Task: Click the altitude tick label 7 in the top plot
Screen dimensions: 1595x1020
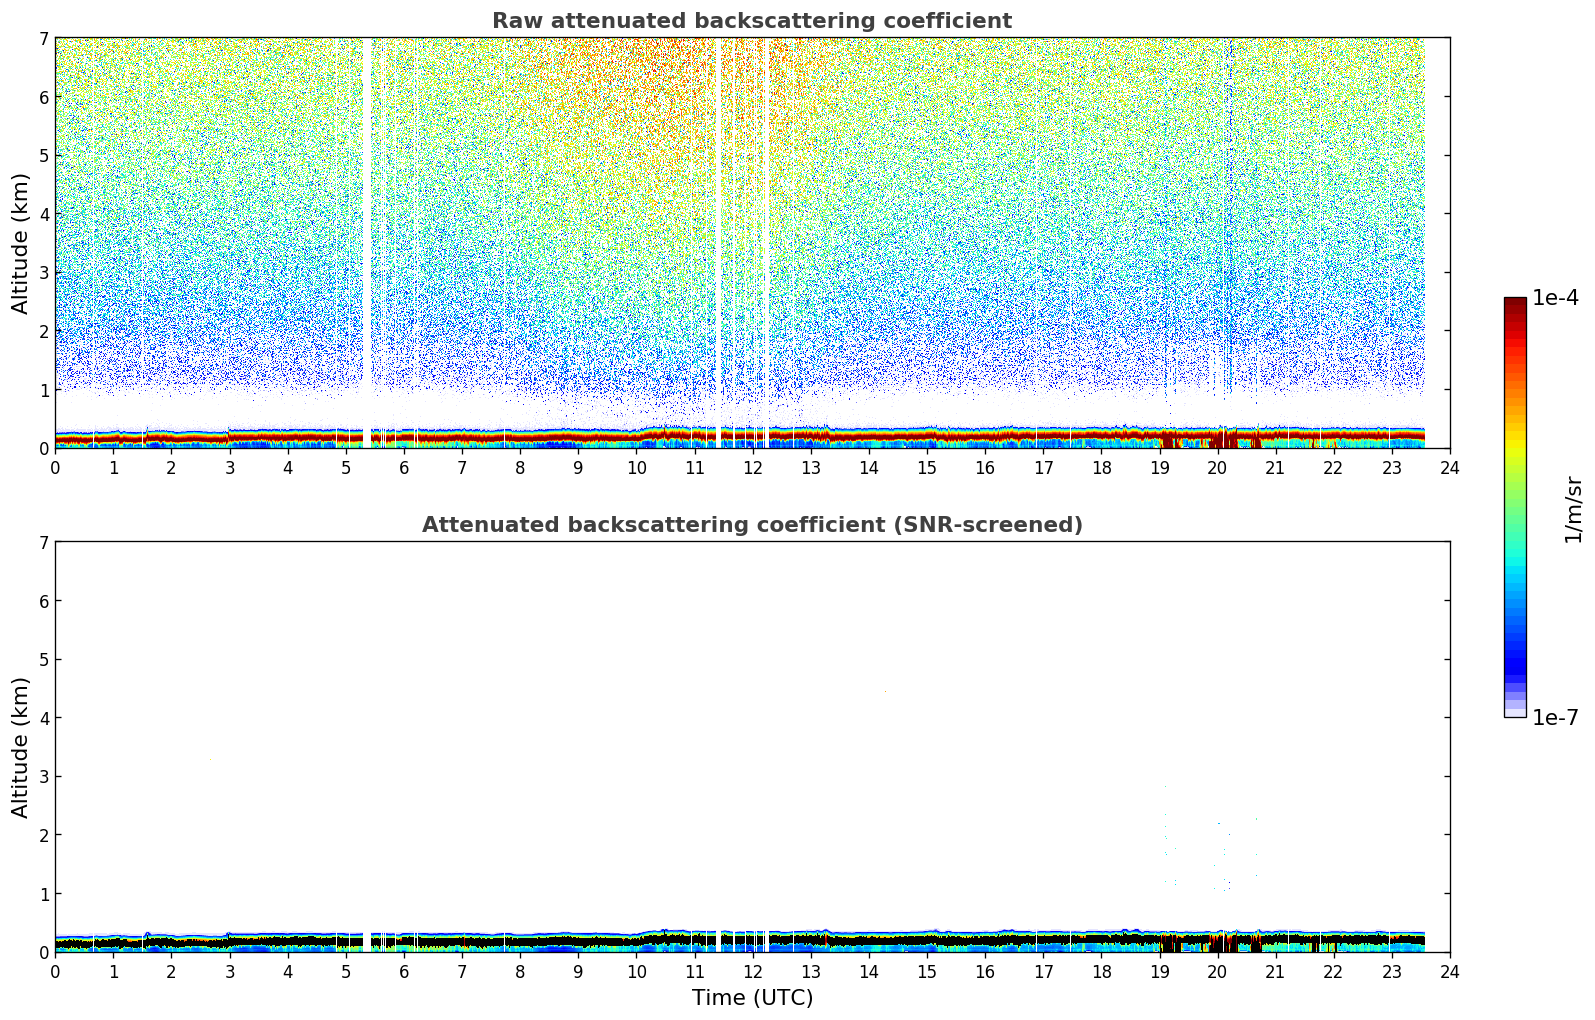Action: coord(43,39)
